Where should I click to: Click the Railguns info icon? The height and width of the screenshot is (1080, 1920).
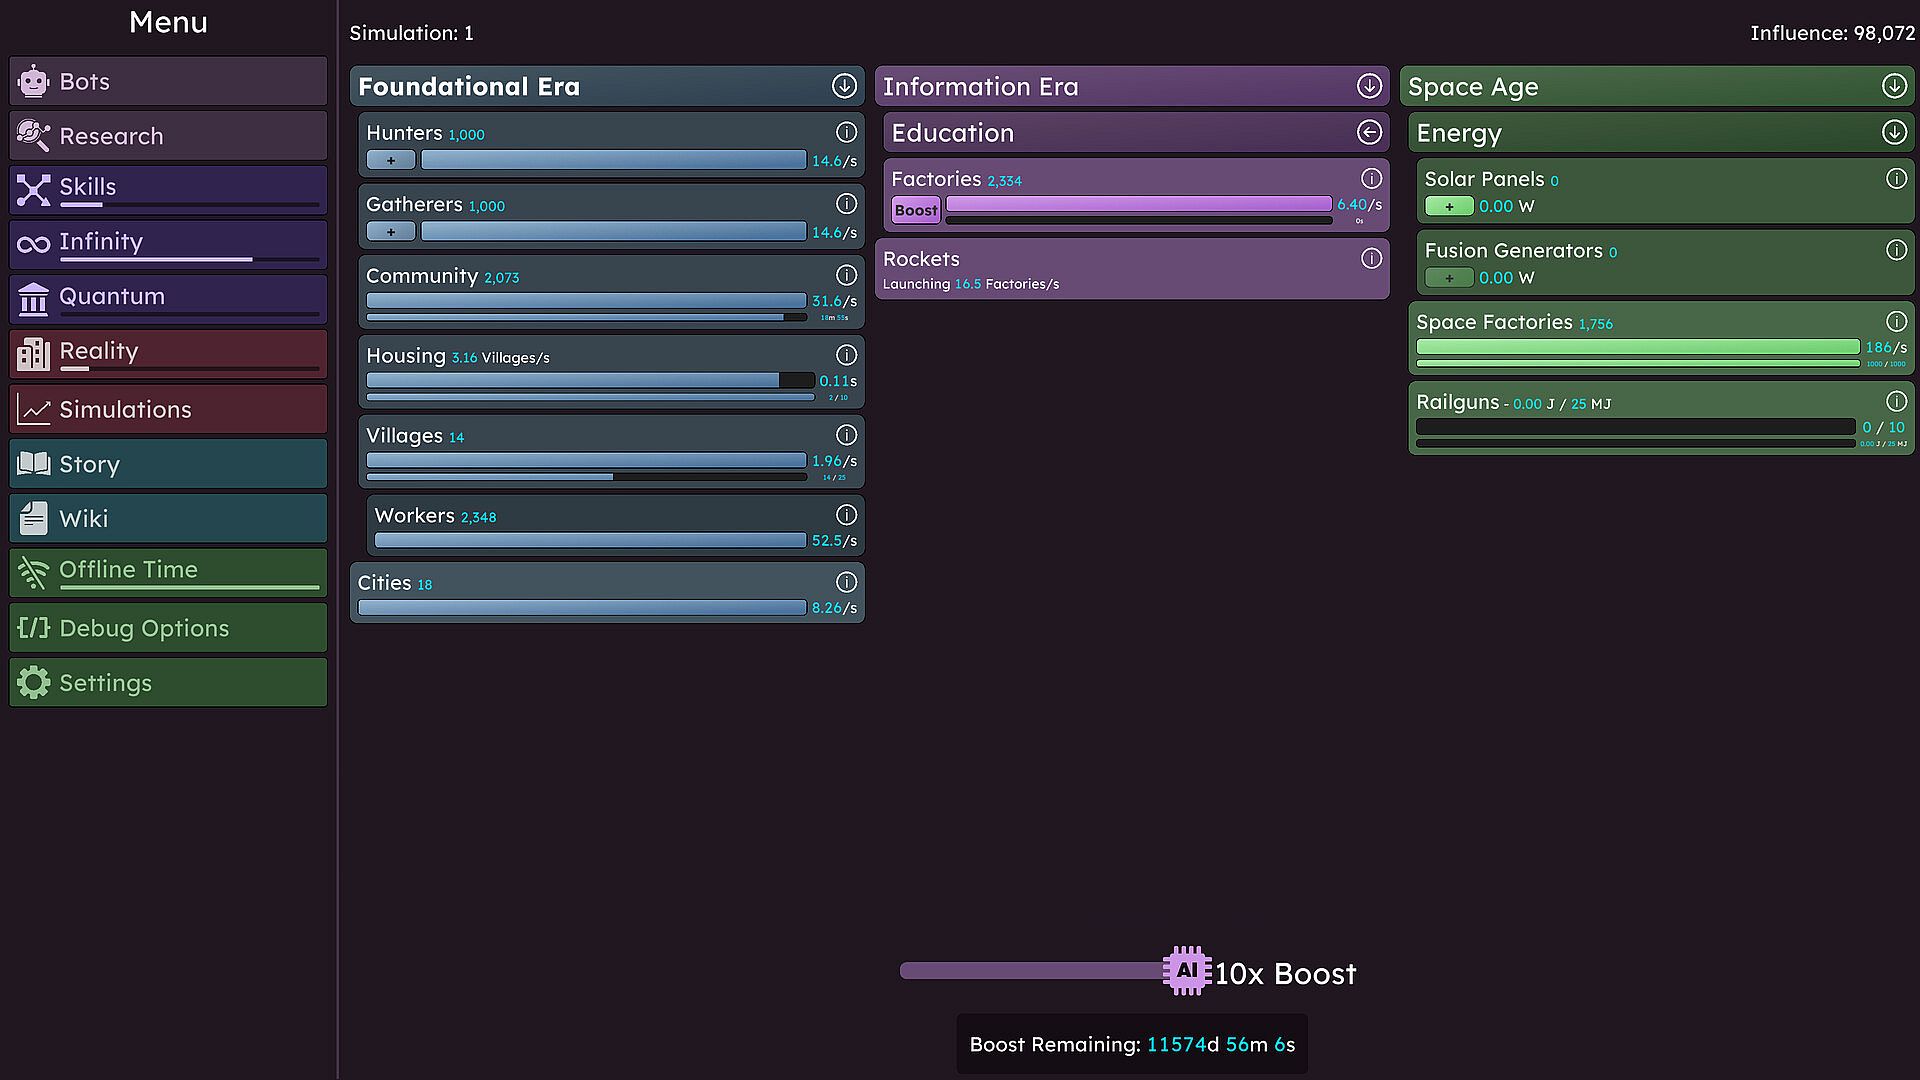tap(1895, 401)
